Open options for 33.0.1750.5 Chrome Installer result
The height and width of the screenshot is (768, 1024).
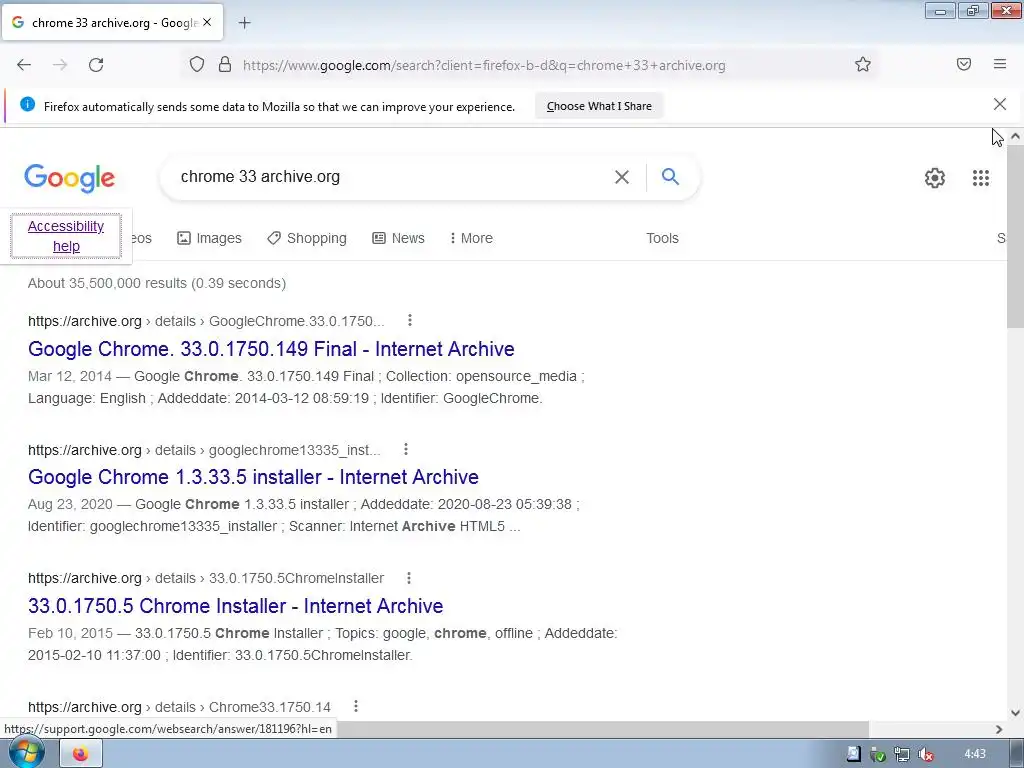(x=409, y=578)
